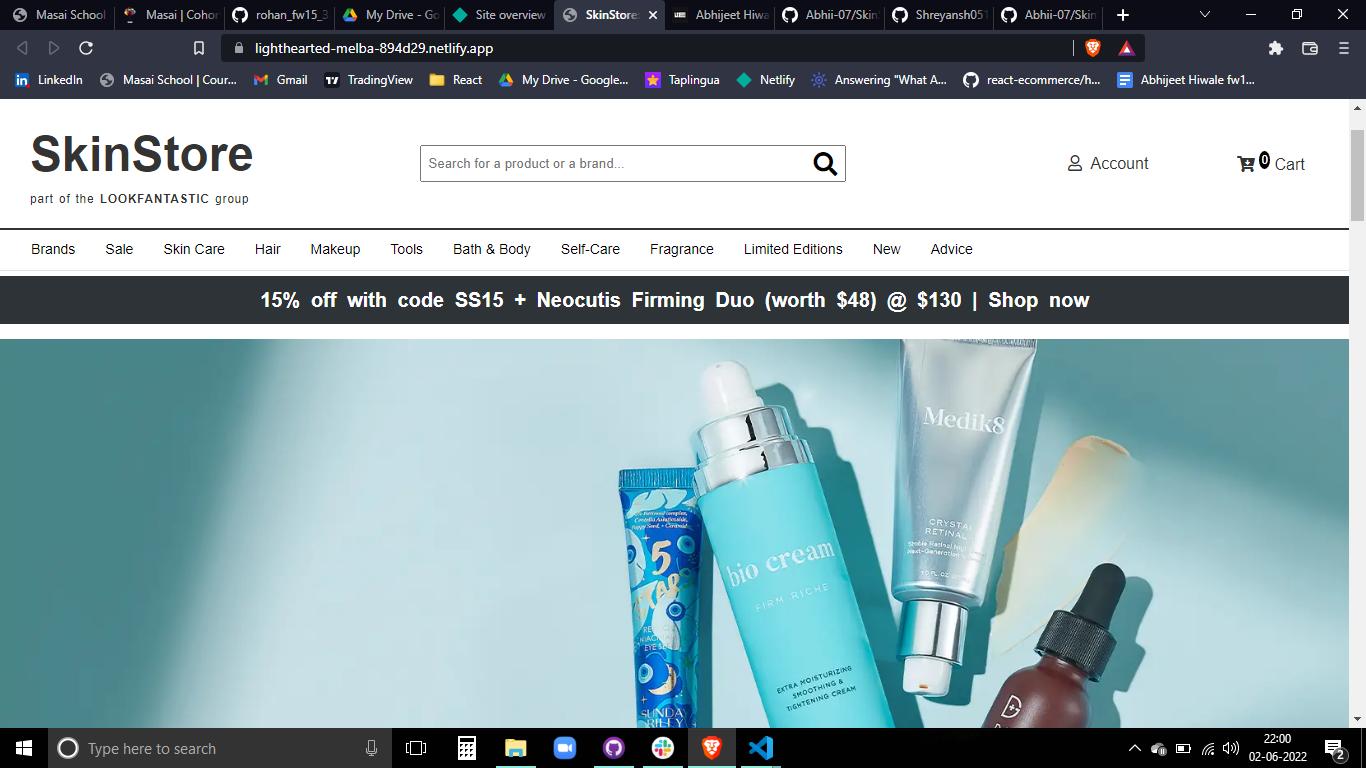Open the Self-Care menu
The image size is (1366, 768).
coord(590,249)
